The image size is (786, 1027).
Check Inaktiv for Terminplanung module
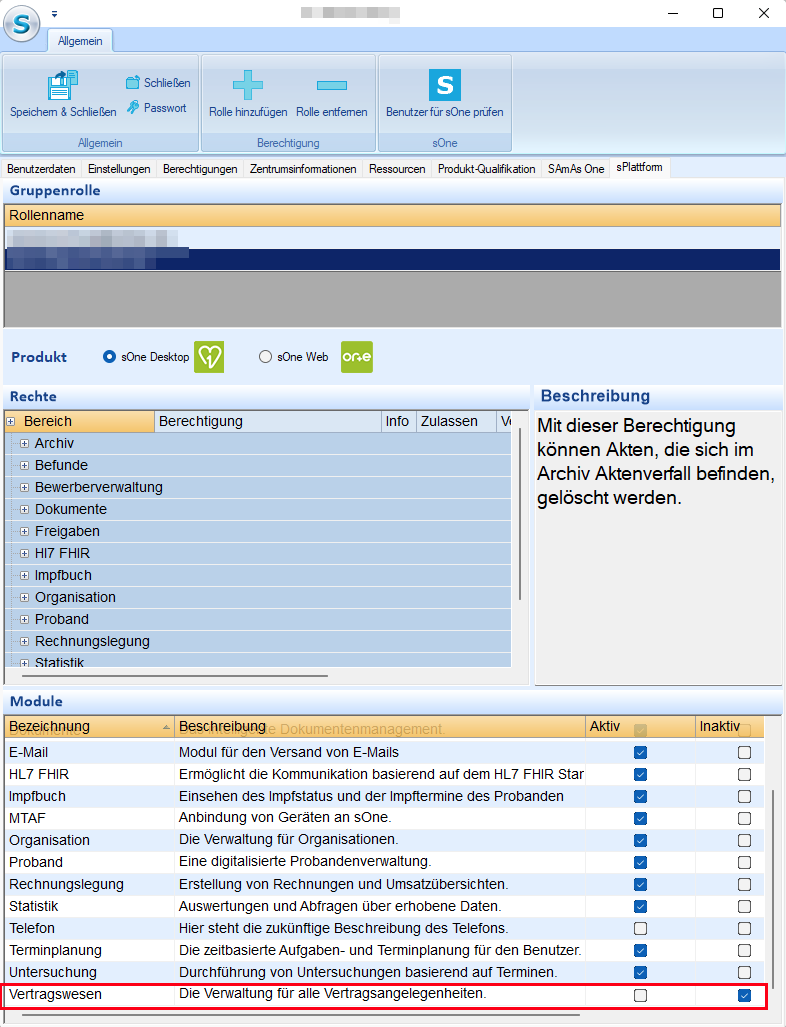744,950
